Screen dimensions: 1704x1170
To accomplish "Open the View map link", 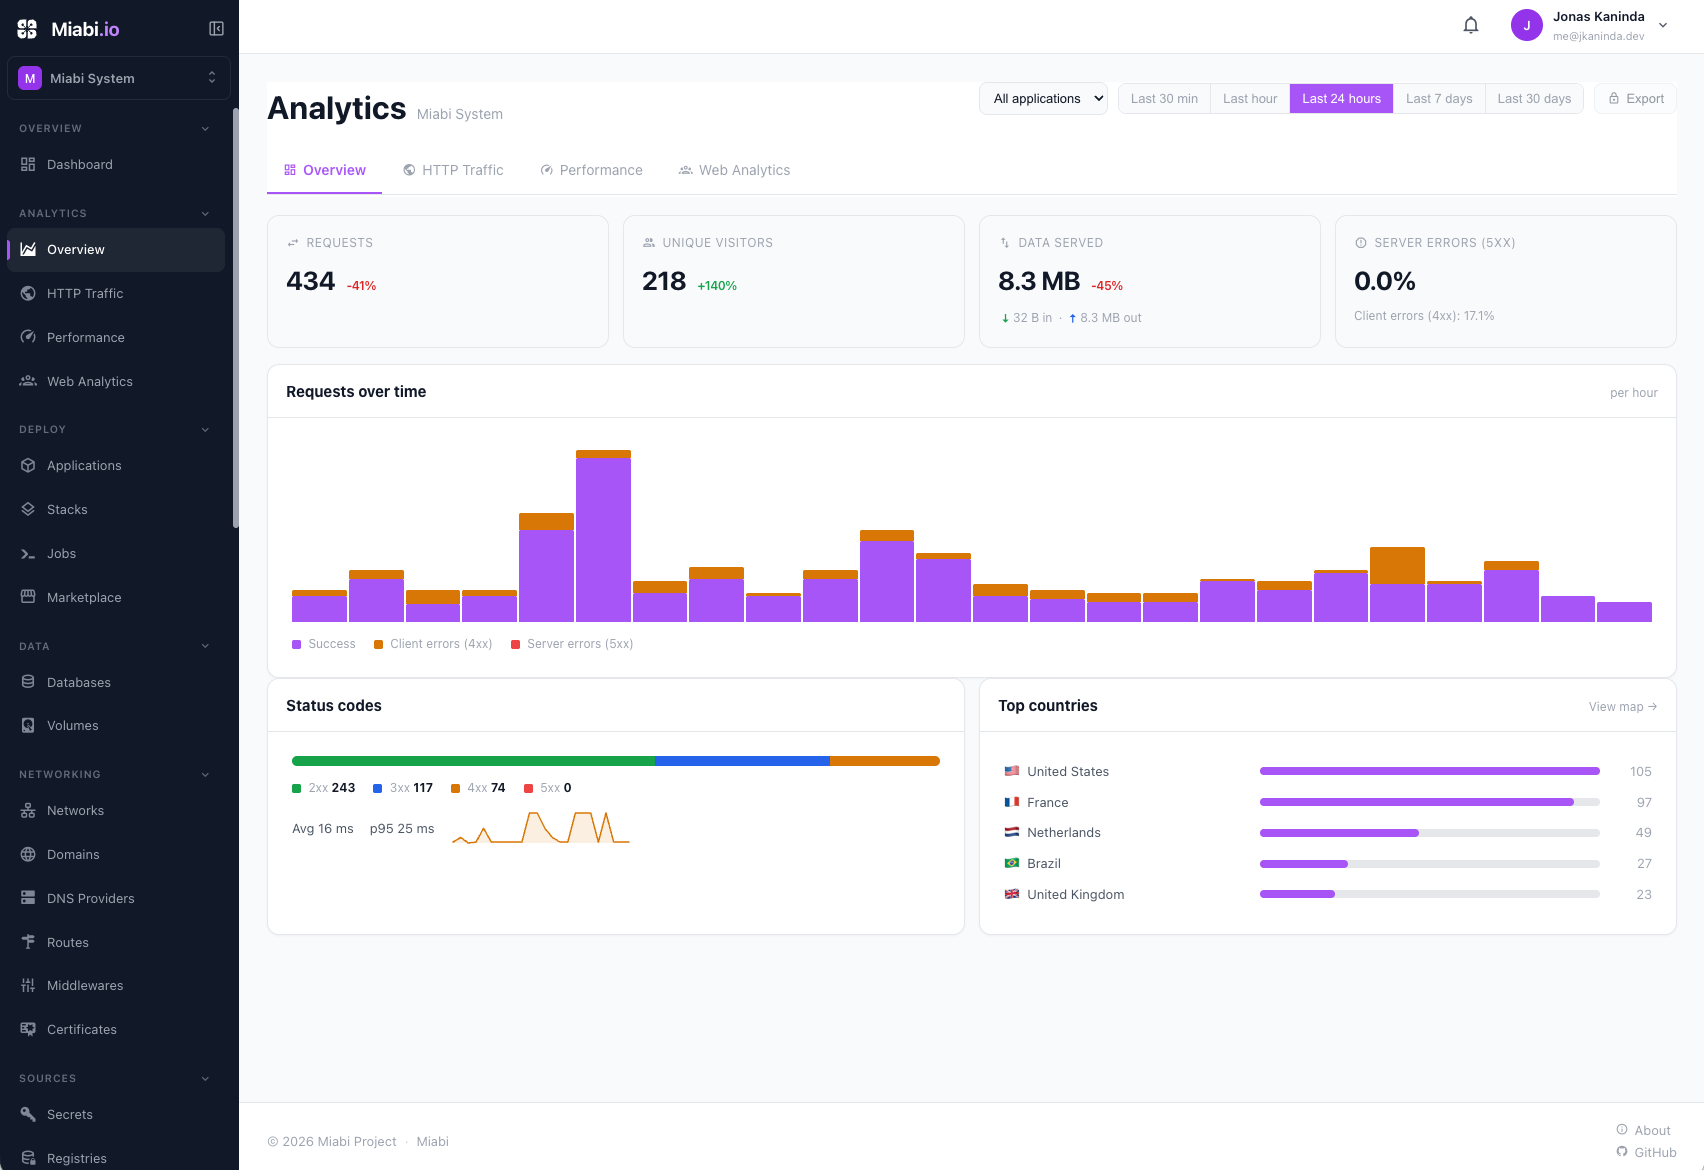I will click(1623, 706).
